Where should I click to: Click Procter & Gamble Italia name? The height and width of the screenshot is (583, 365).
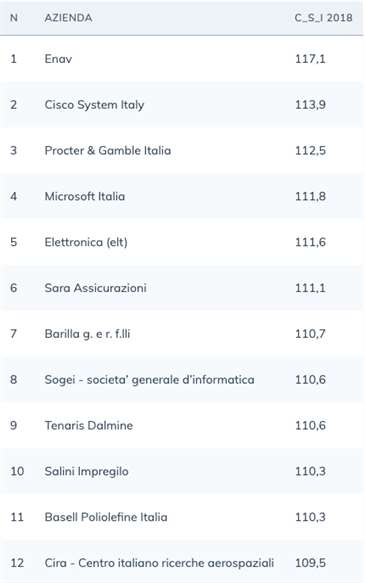point(108,150)
